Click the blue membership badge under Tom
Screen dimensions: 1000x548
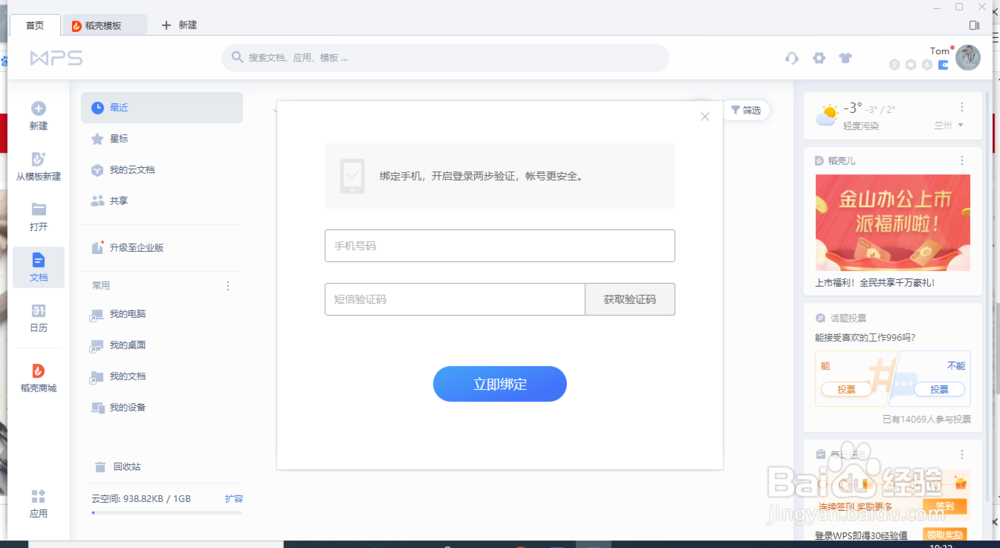coord(943,65)
